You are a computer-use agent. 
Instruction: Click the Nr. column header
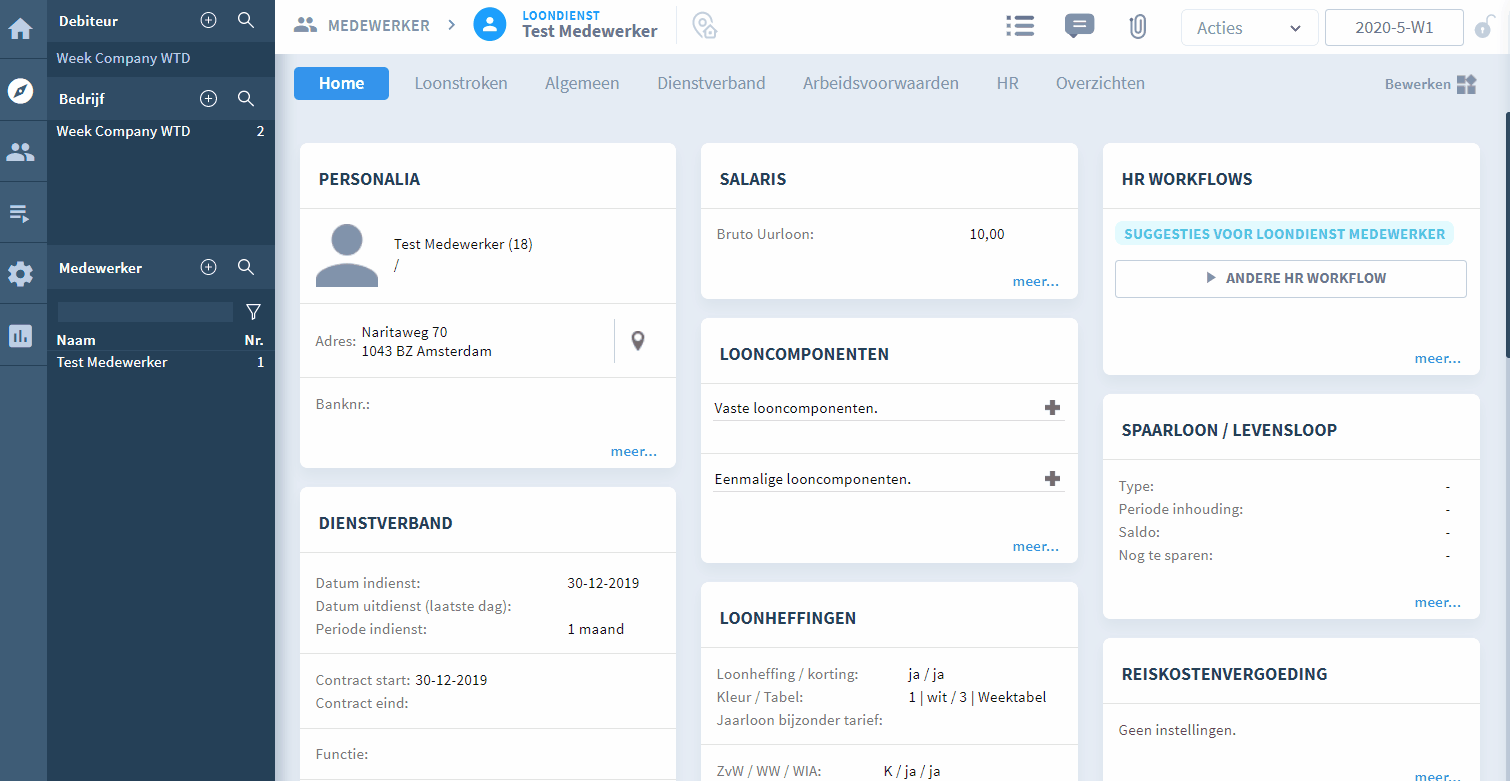254,340
